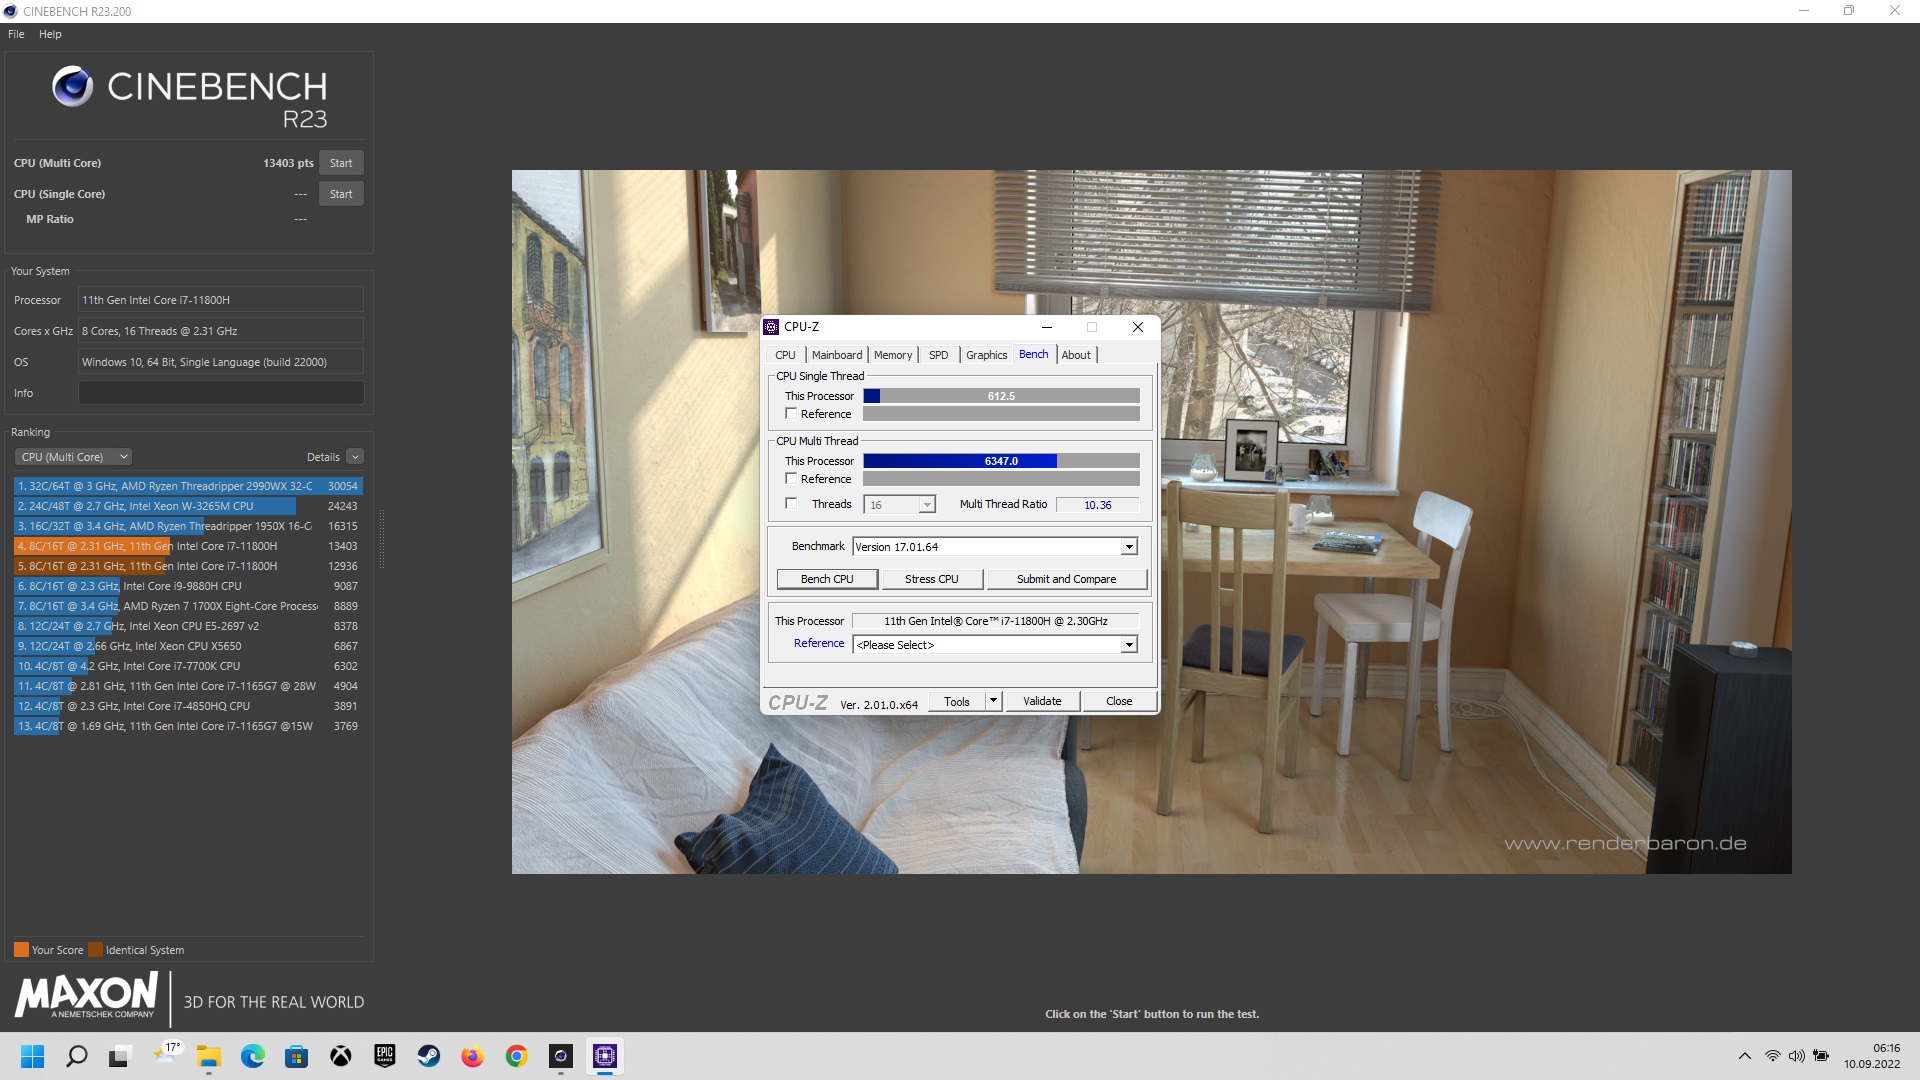This screenshot has width=1920, height=1080.
Task: Open Google Chrome from taskbar
Action: point(516,1056)
